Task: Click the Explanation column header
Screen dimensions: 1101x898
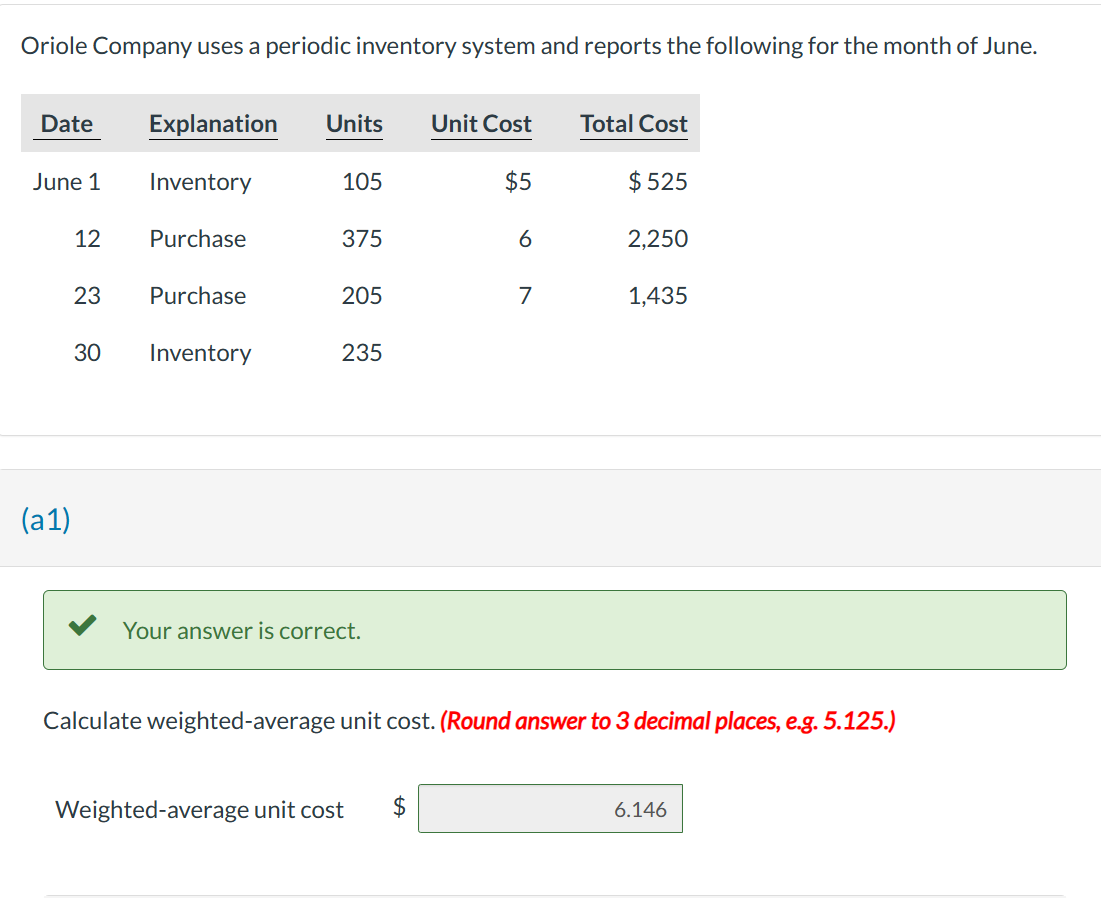Action: 213,124
